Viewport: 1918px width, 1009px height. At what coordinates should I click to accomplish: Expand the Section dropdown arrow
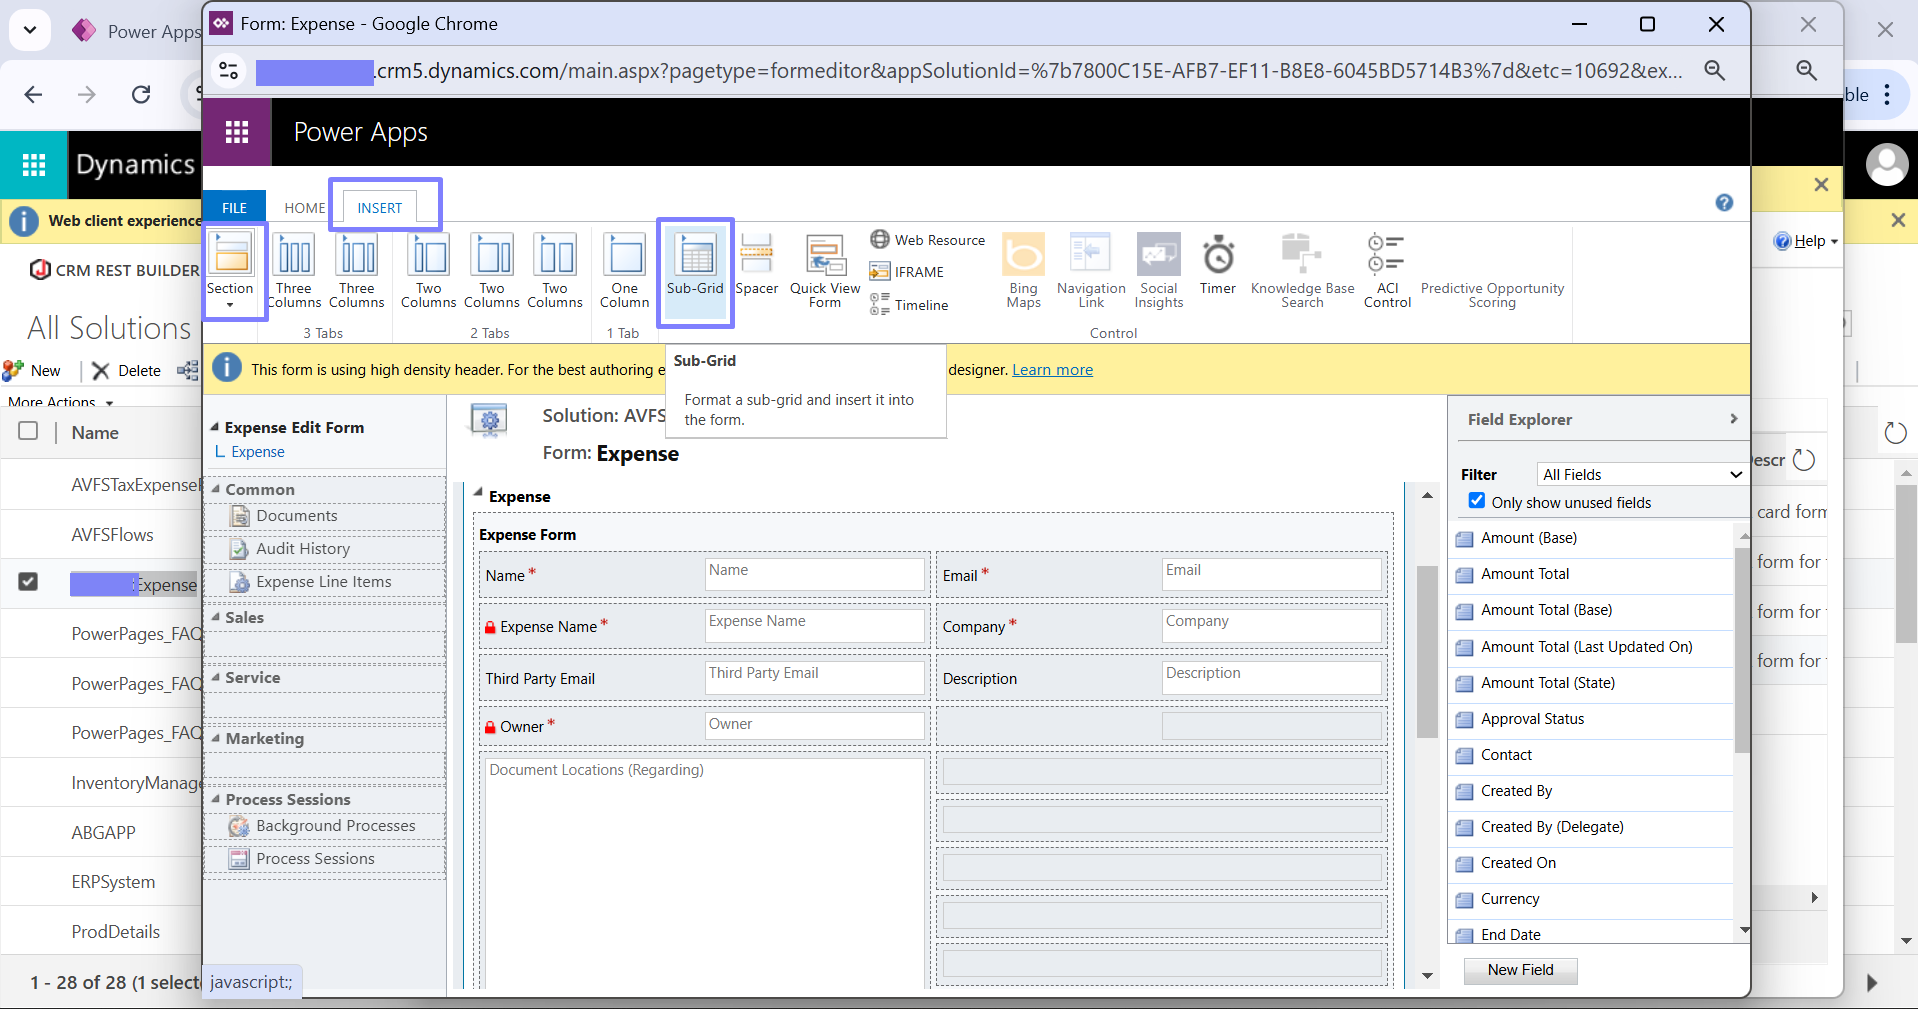[x=230, y=306]
